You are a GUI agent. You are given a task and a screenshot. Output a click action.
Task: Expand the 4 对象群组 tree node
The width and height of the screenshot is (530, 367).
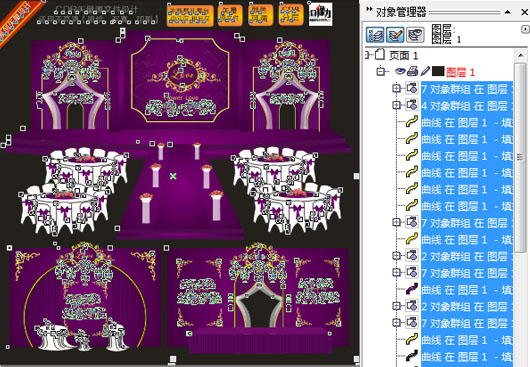click(x=396, y=105)
